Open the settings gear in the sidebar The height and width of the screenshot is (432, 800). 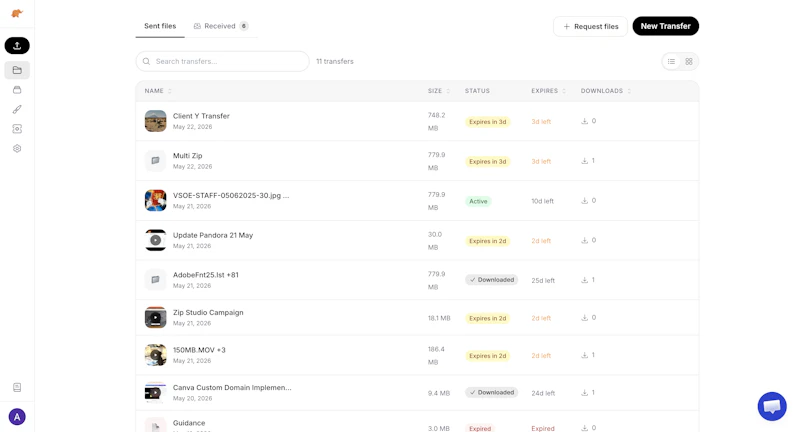pyautogui.click(x=17, y=148)
